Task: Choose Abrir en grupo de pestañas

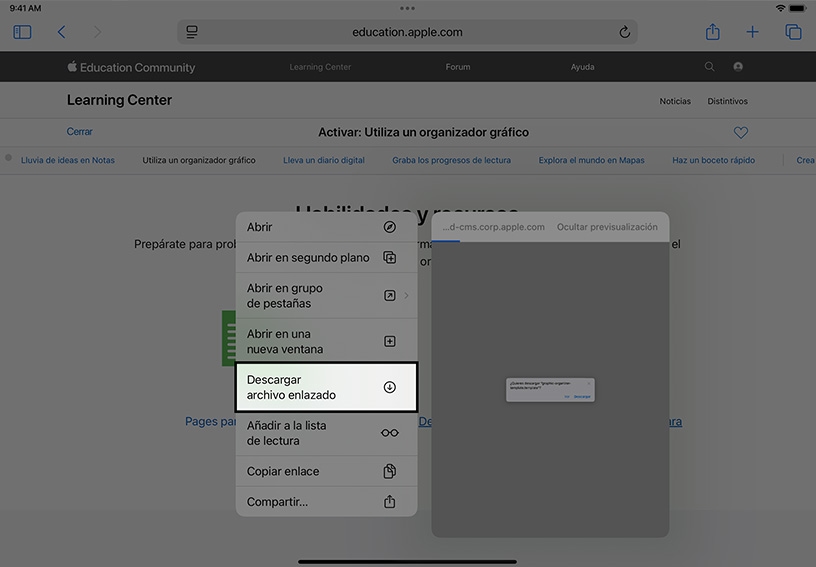Action: (x=326, y=295)
